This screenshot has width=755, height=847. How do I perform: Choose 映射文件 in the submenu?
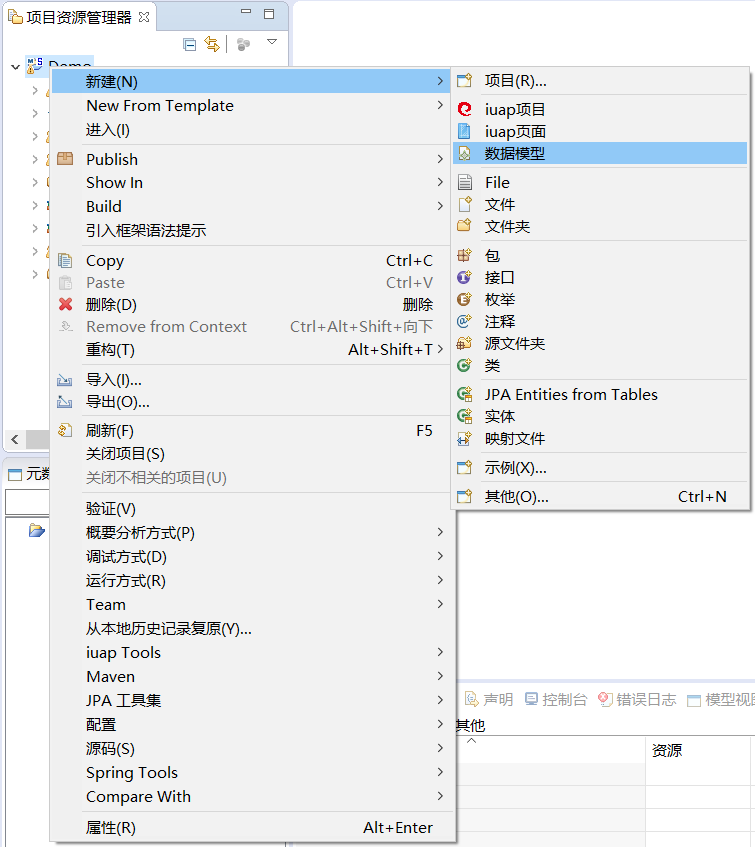[514, 438]
